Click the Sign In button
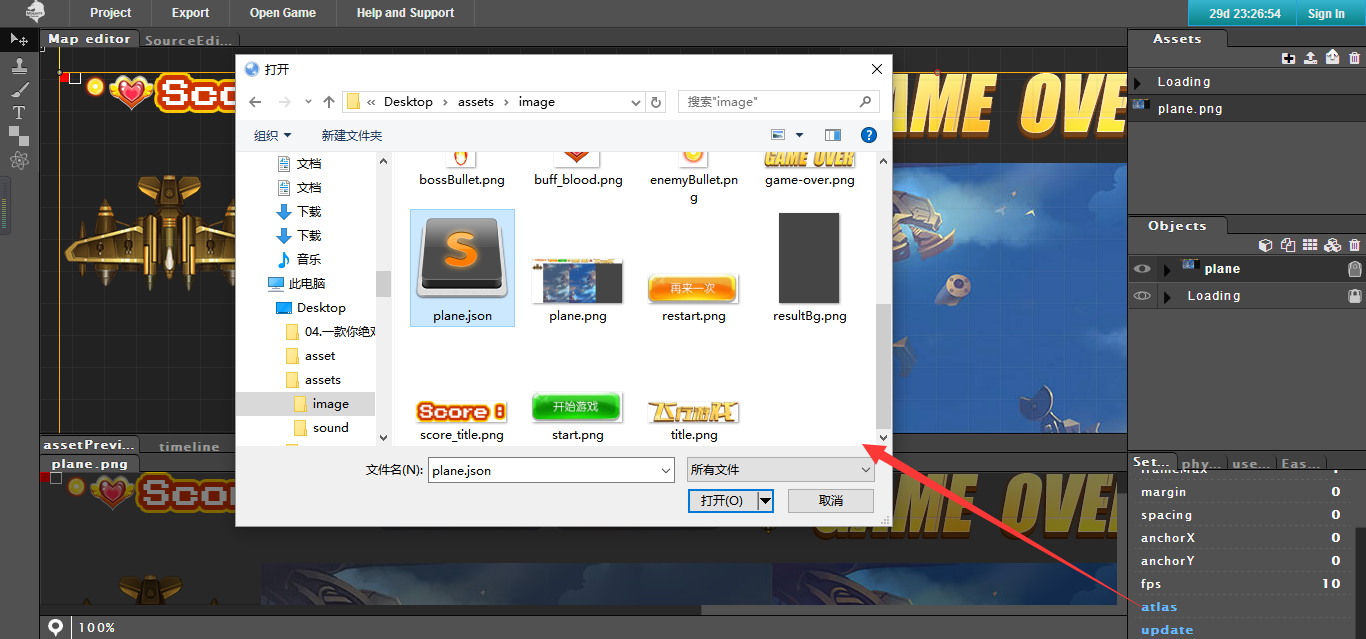Image resolution: width=1366 pixels, height=639 pixels. [x=1326, y=13]
